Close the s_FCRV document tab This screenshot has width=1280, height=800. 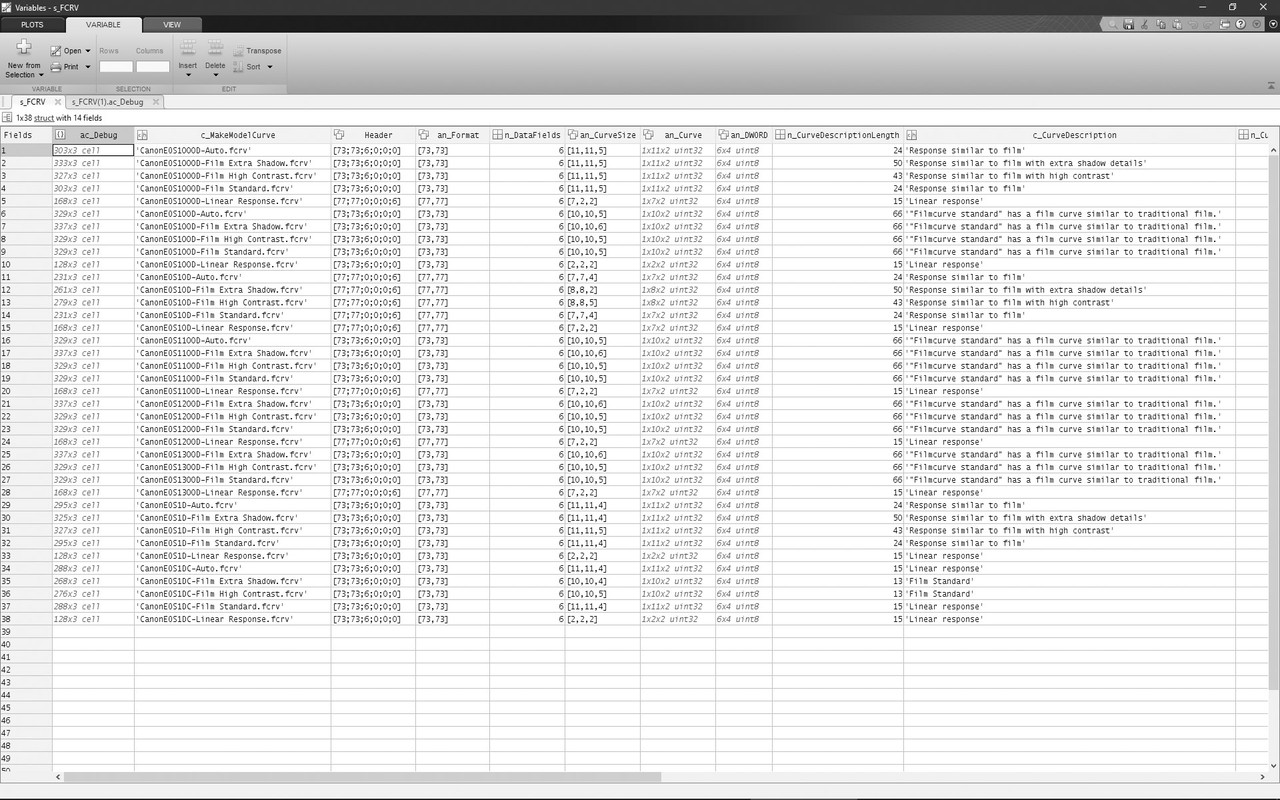click(57, 102)
